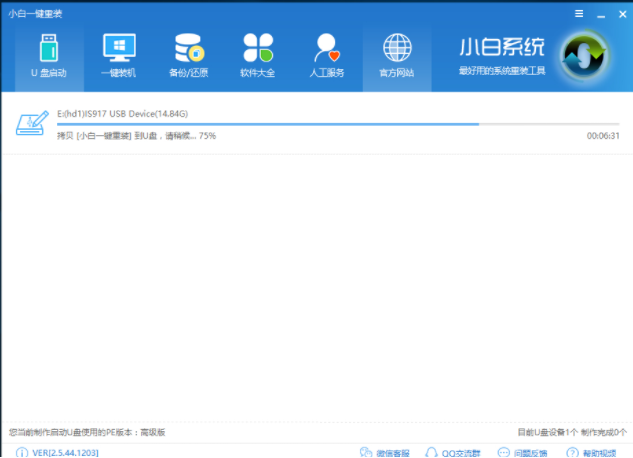Click the PE版本 高级版 status text
This screenshot has width=633, height=458.
[x=85, y=432]
